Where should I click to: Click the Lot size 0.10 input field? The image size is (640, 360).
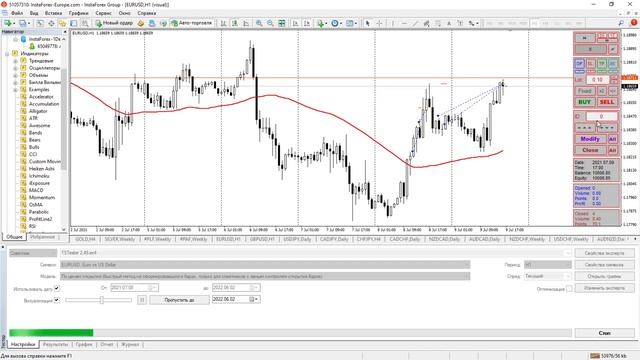[x=598, y=80]
